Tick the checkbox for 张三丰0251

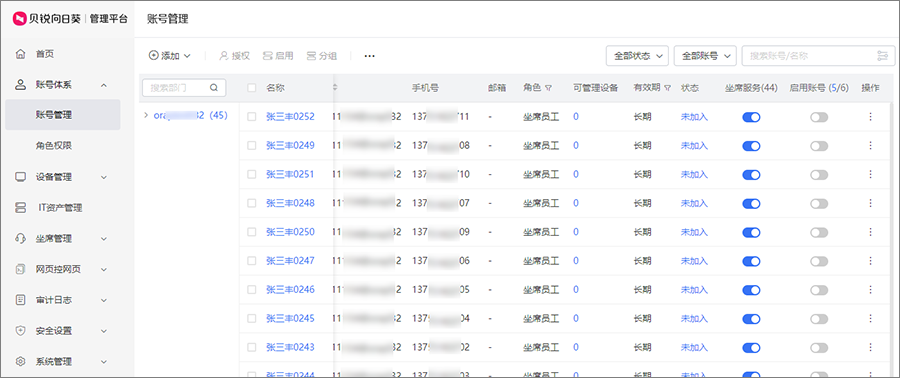click(251, 174)
